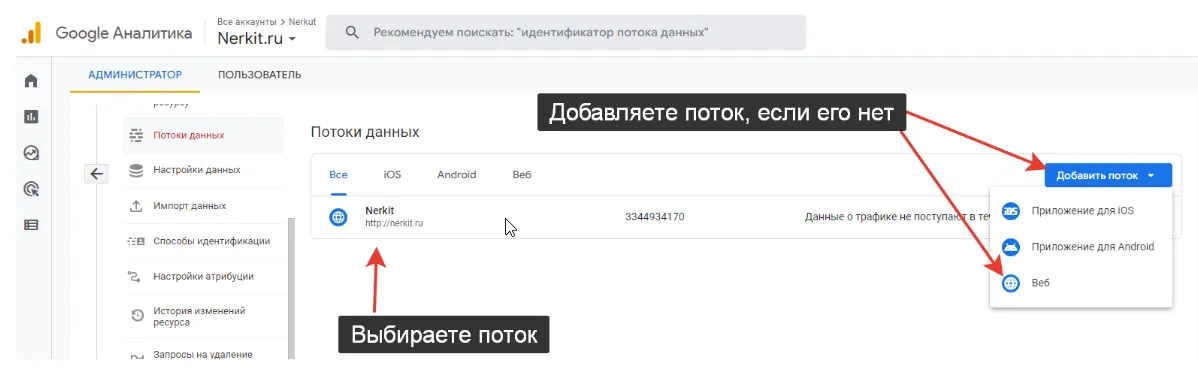1198x369 pixels.
Task: Open the Home icon in left rail
Action: [x=31, y=80]
